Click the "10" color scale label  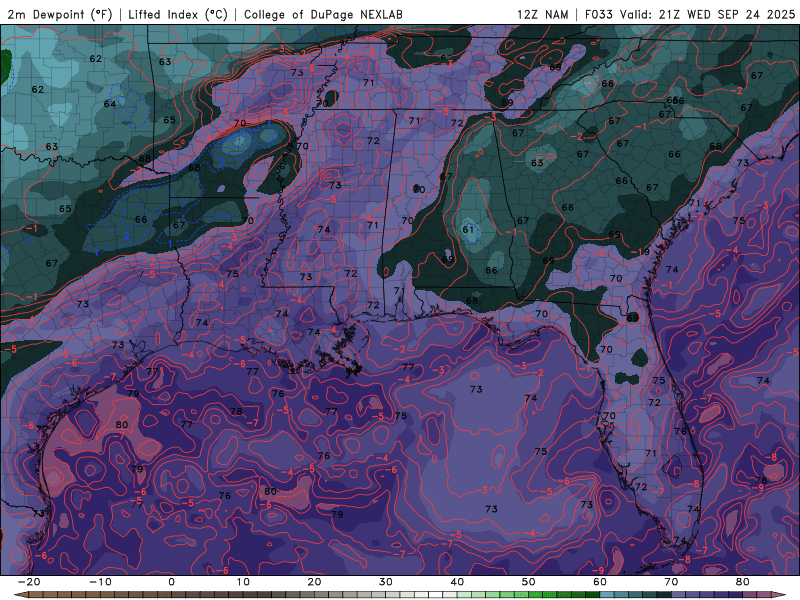pos(243,582)
